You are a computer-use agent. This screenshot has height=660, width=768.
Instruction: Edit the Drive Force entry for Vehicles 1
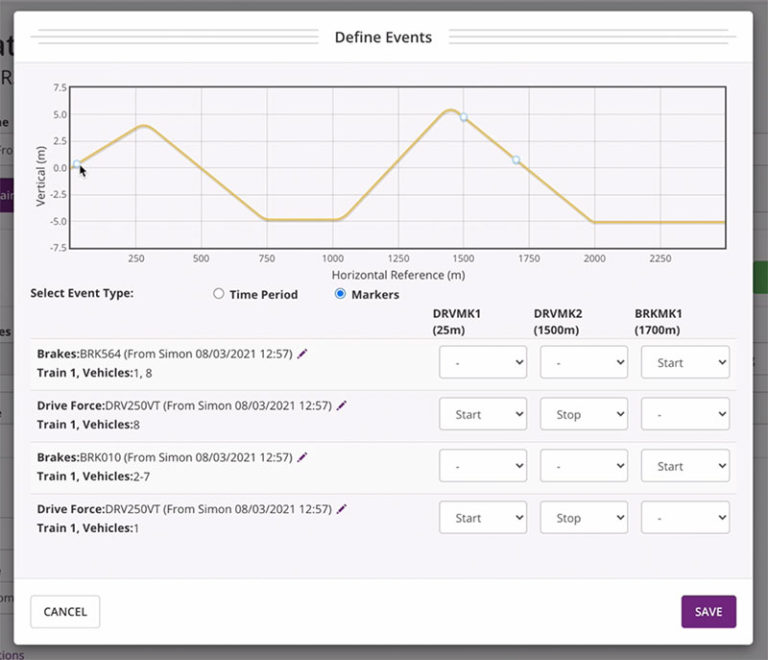(x=341, y=509)
